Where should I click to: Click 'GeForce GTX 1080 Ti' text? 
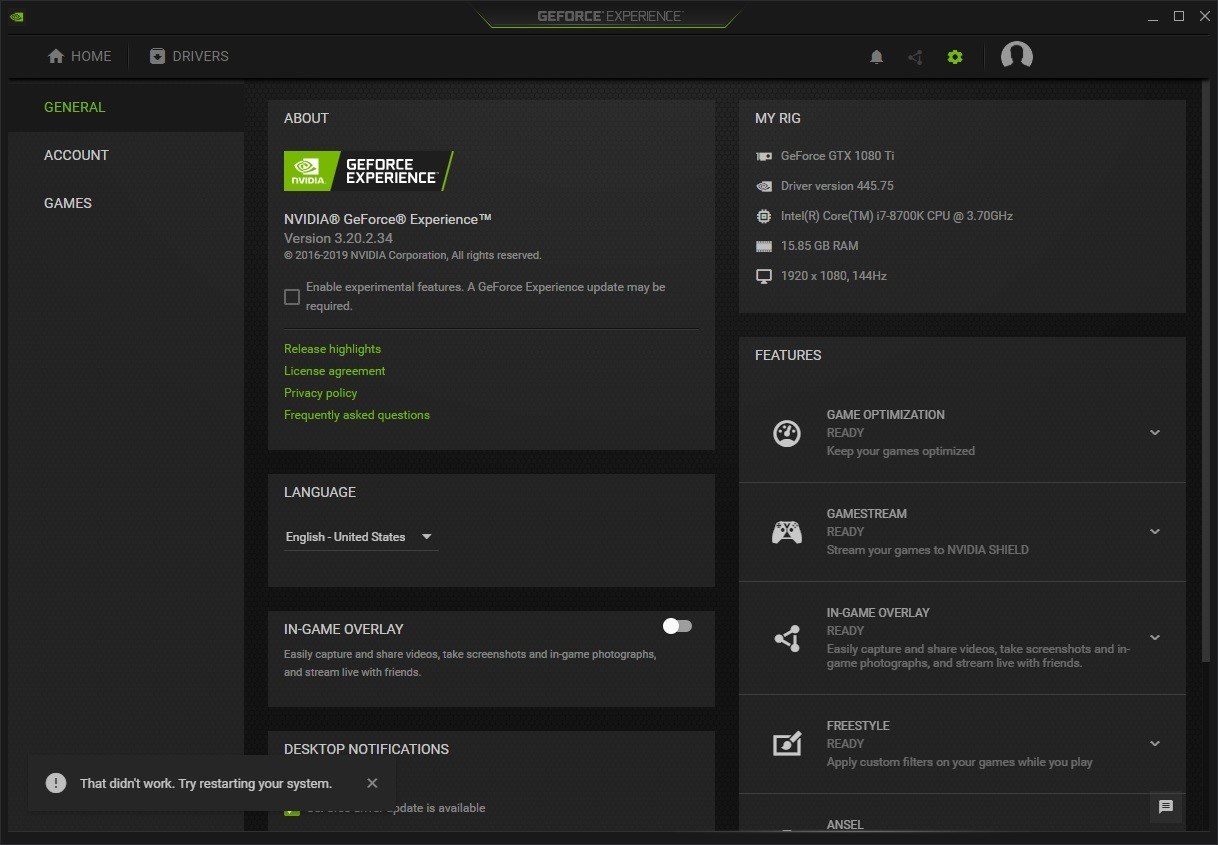(838, 156)
